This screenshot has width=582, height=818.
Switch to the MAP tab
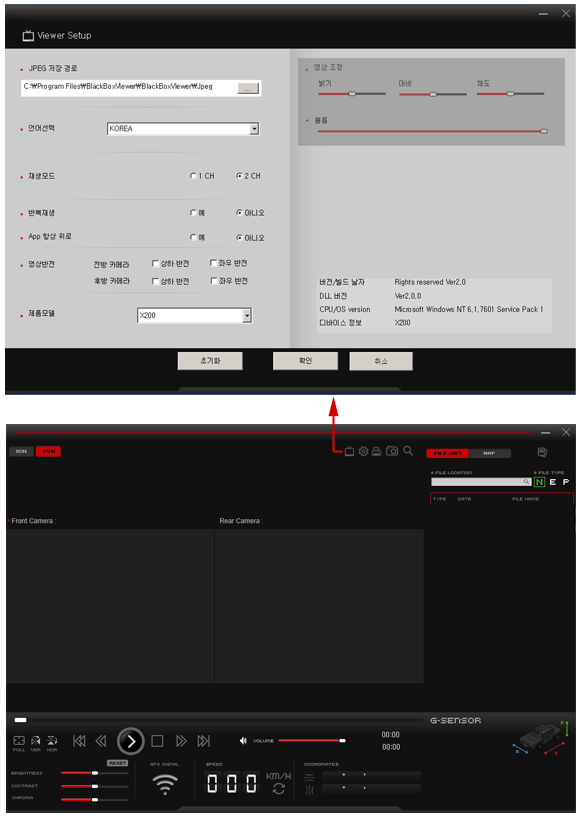[489, 453]
